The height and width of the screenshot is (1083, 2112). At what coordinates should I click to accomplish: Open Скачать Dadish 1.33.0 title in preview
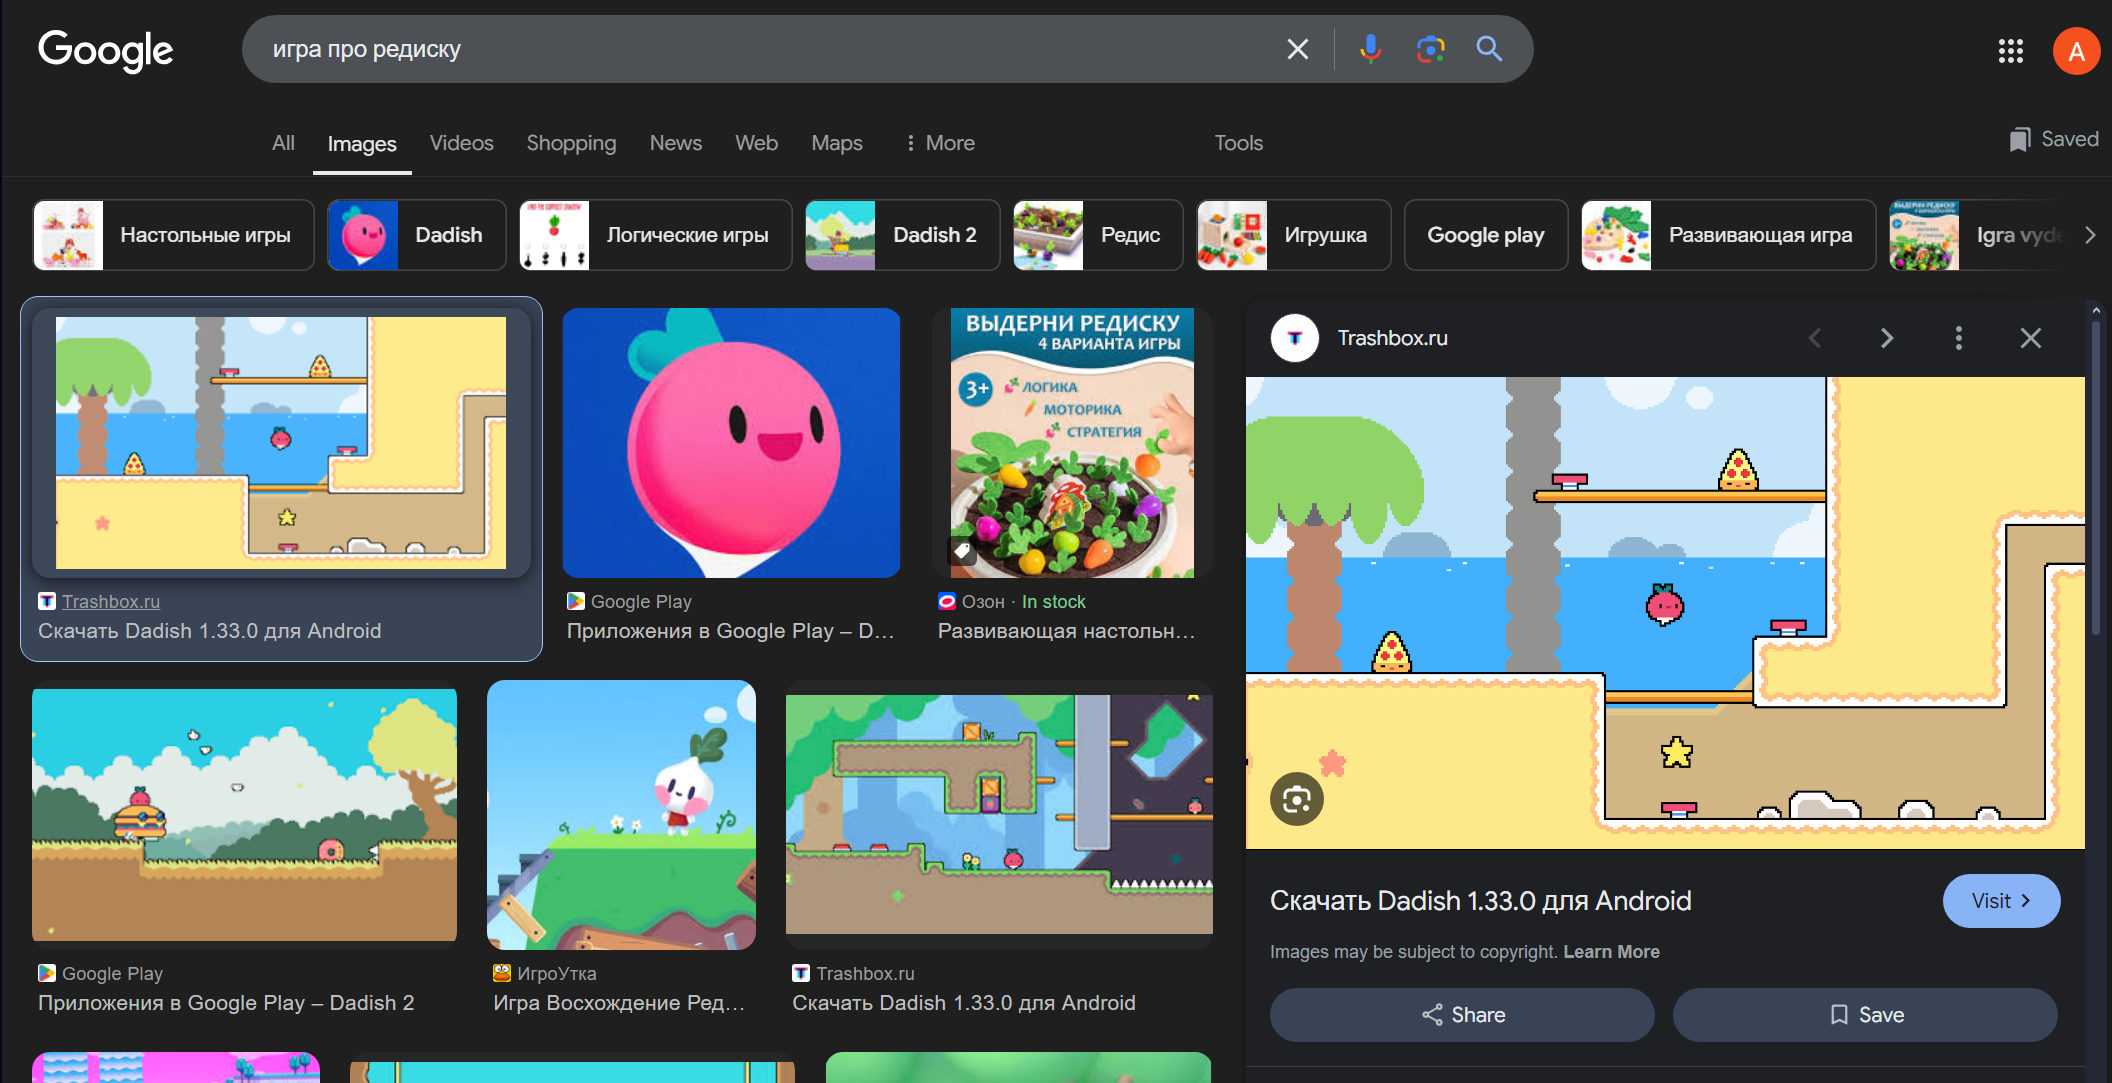tap(1480, 901)
